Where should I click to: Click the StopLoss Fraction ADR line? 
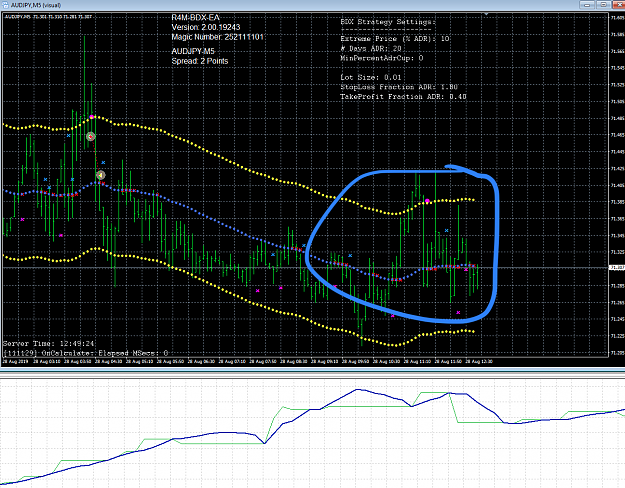click(x=399, y=87)
